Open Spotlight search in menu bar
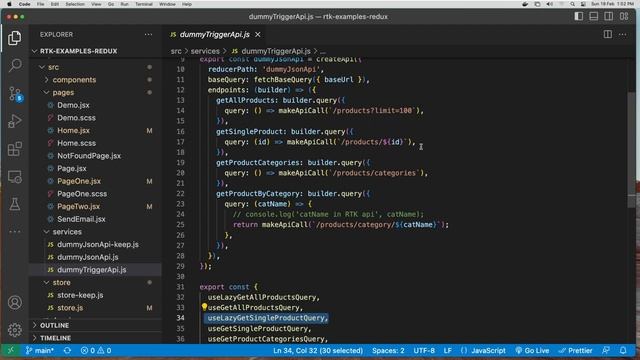Image resolution: width=640 pixels, height=360 pixels. (572, 4)
